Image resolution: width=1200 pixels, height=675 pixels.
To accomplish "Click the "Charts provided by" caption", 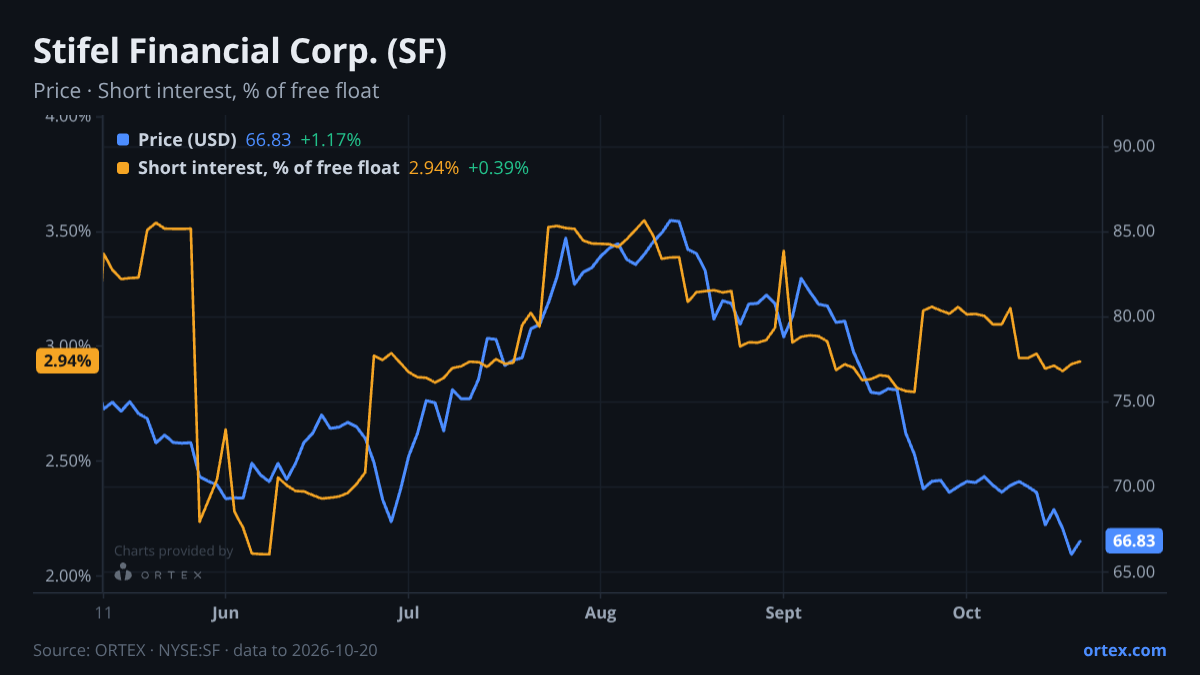I will click(173, 551).
